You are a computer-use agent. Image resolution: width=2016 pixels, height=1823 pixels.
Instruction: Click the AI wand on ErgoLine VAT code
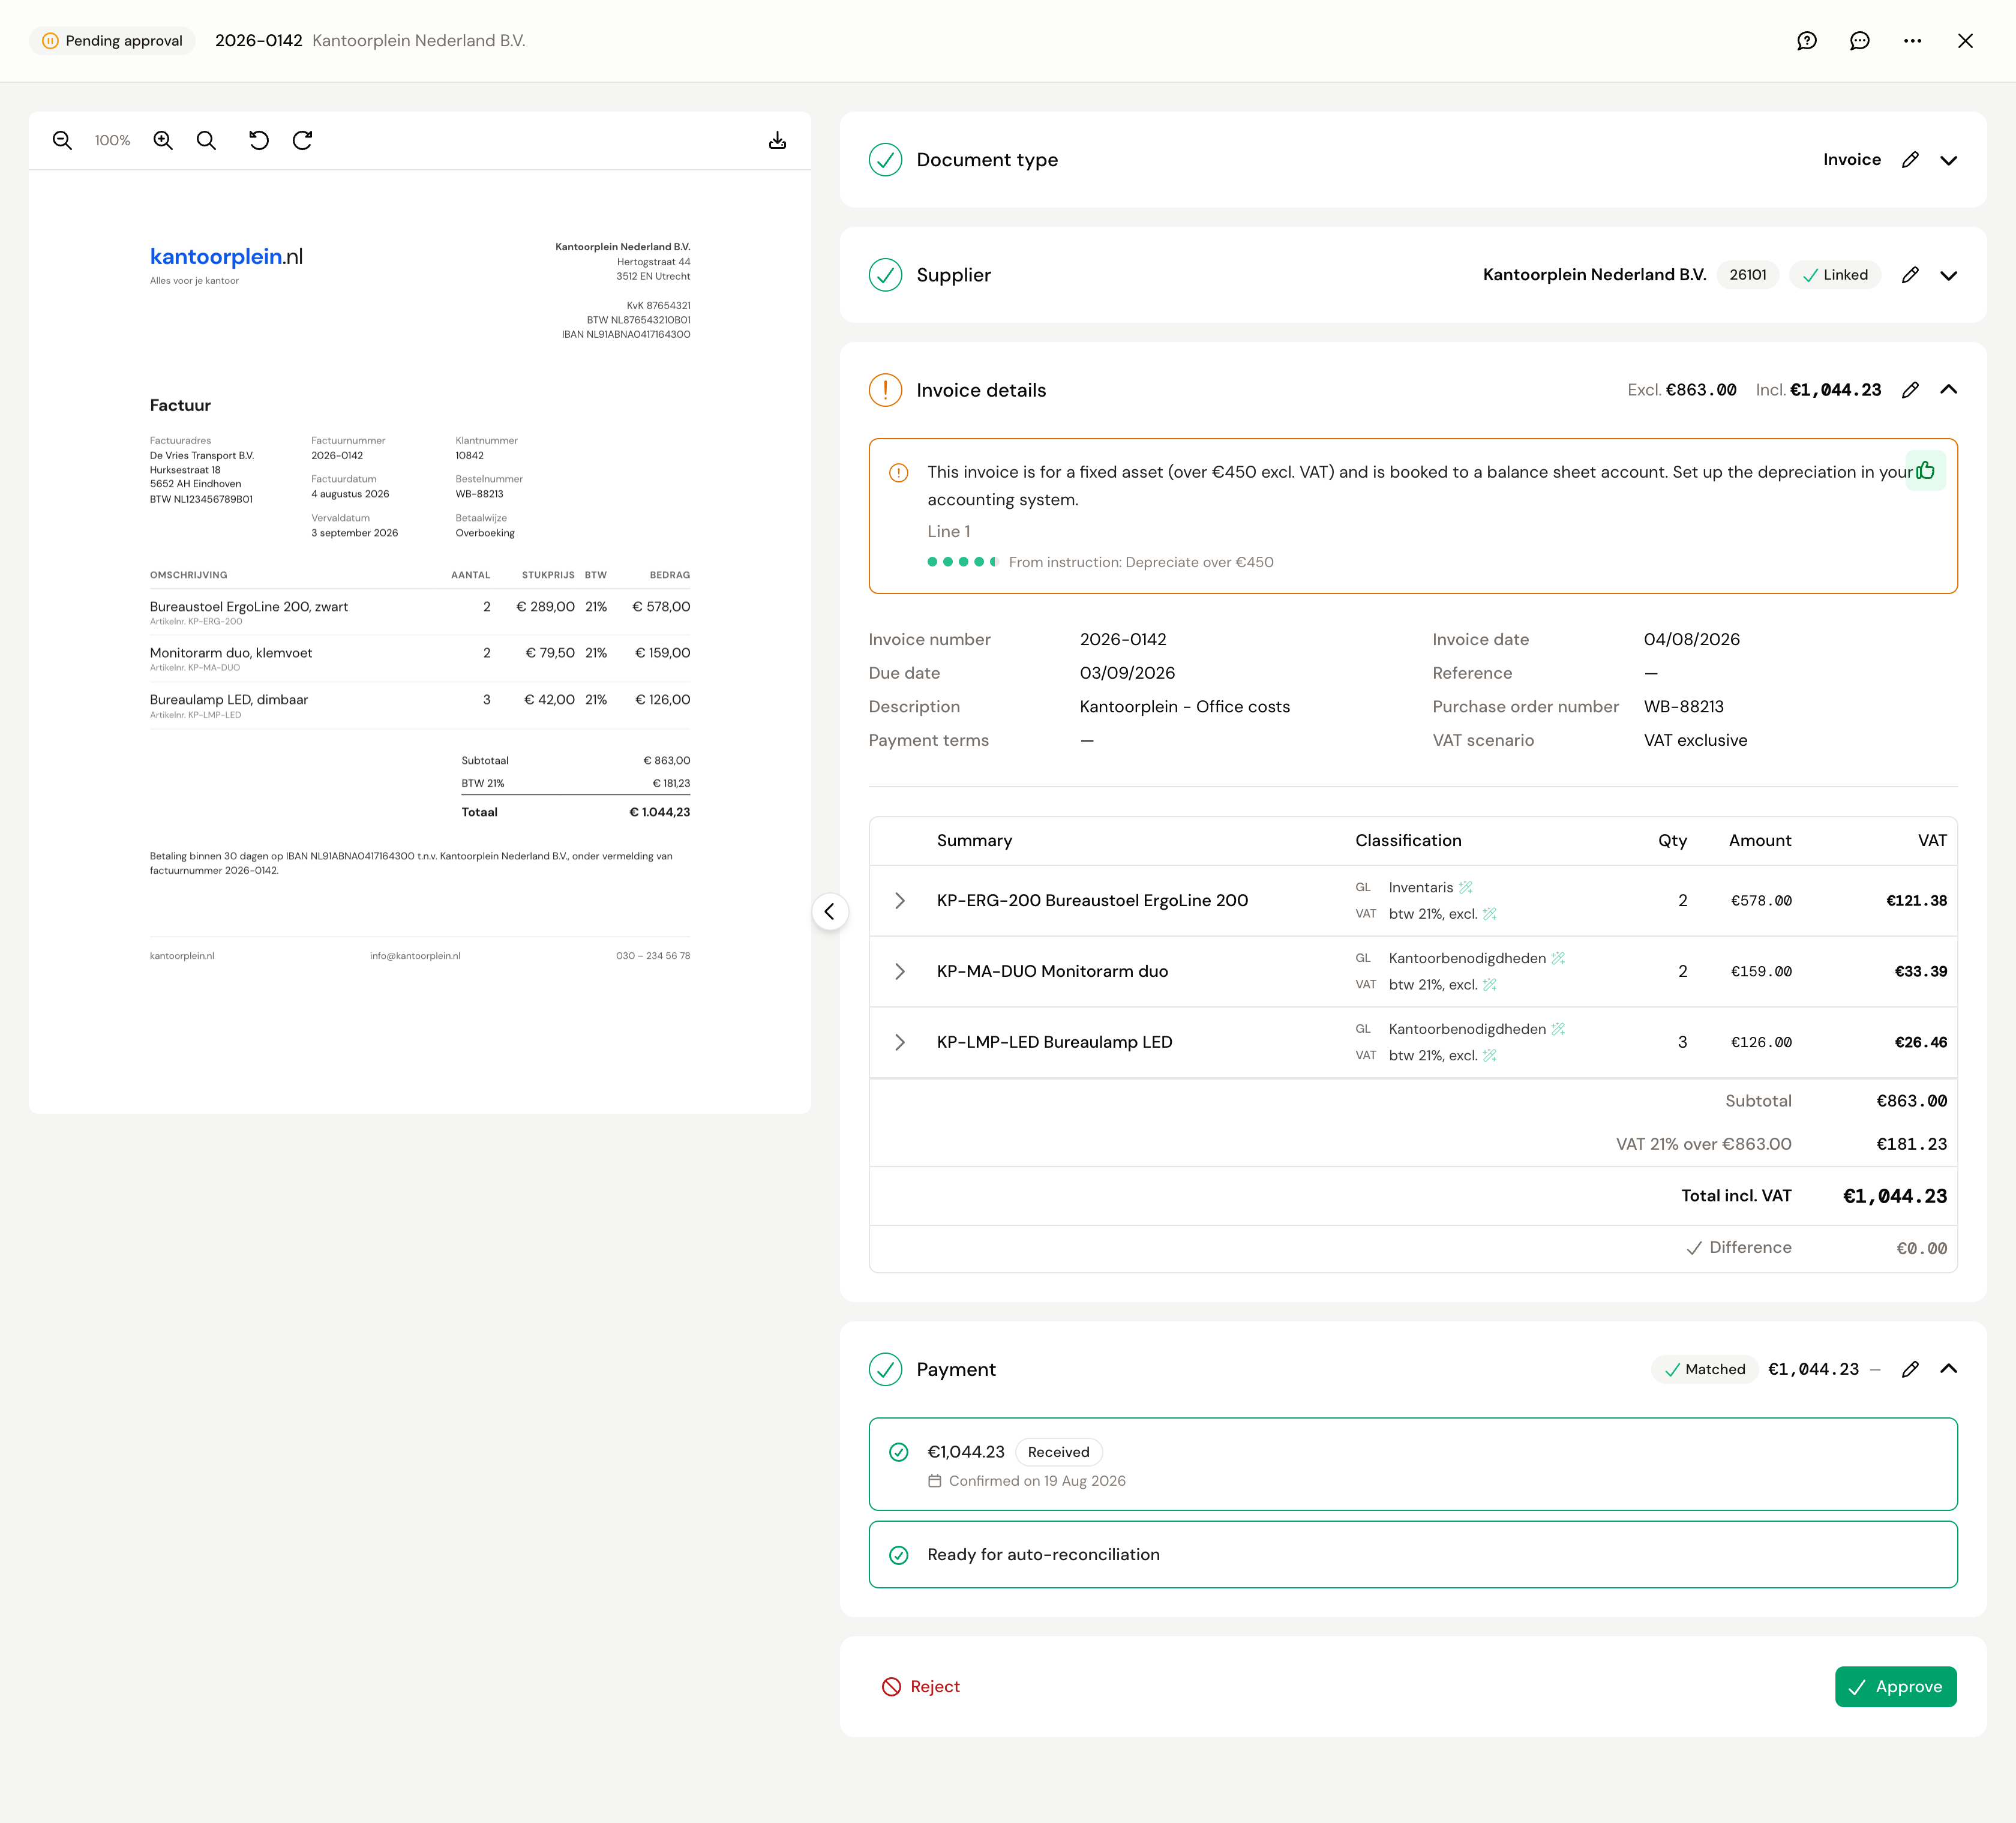1489,914
